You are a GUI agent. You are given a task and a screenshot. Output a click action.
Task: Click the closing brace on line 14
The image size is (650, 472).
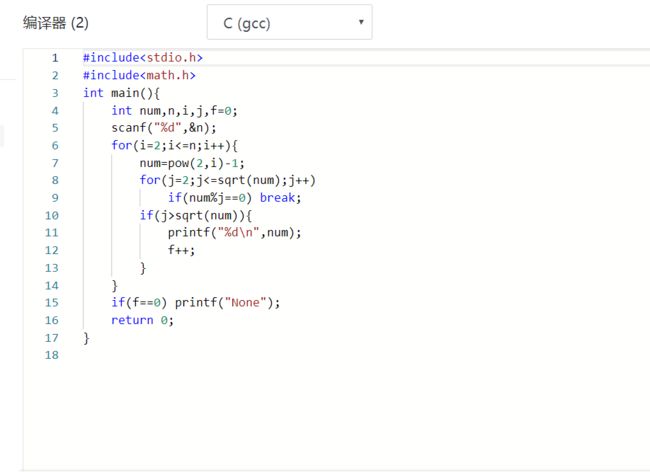coord(114,286)
